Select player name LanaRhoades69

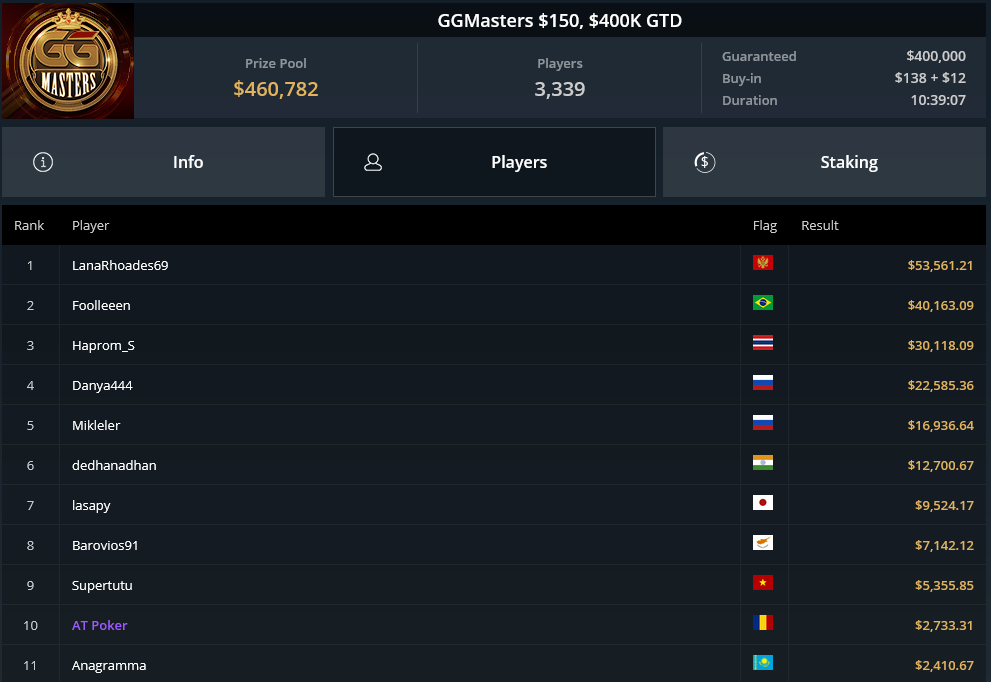[120, 265]
